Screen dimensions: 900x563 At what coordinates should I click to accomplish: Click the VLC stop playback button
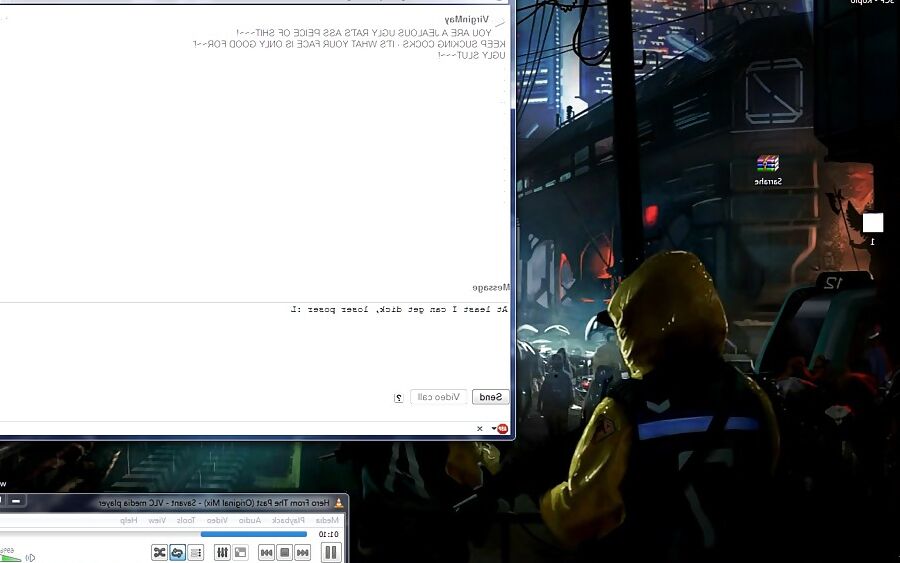[285, 553]
